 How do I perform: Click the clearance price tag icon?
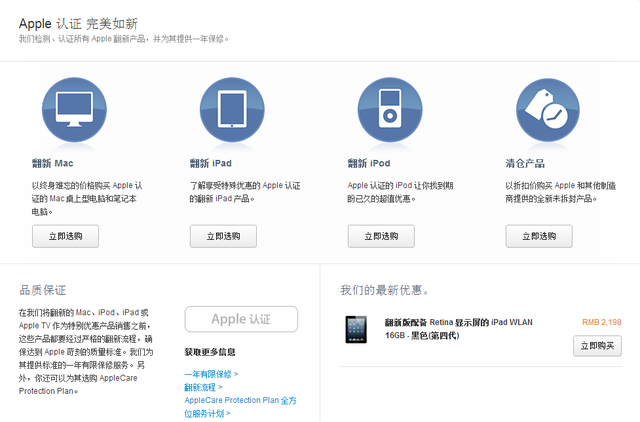(548, 110)
